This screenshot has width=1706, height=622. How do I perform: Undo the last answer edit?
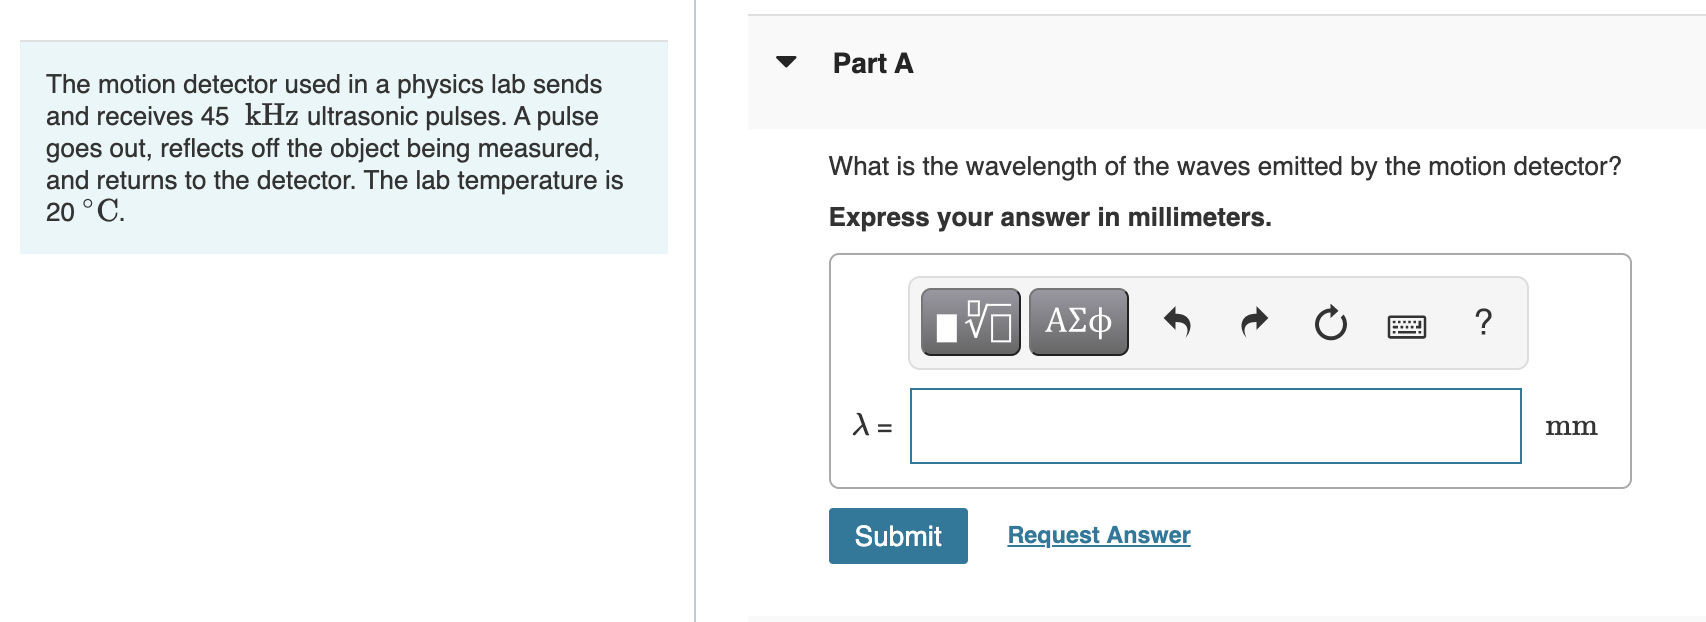coord(1177,322)
